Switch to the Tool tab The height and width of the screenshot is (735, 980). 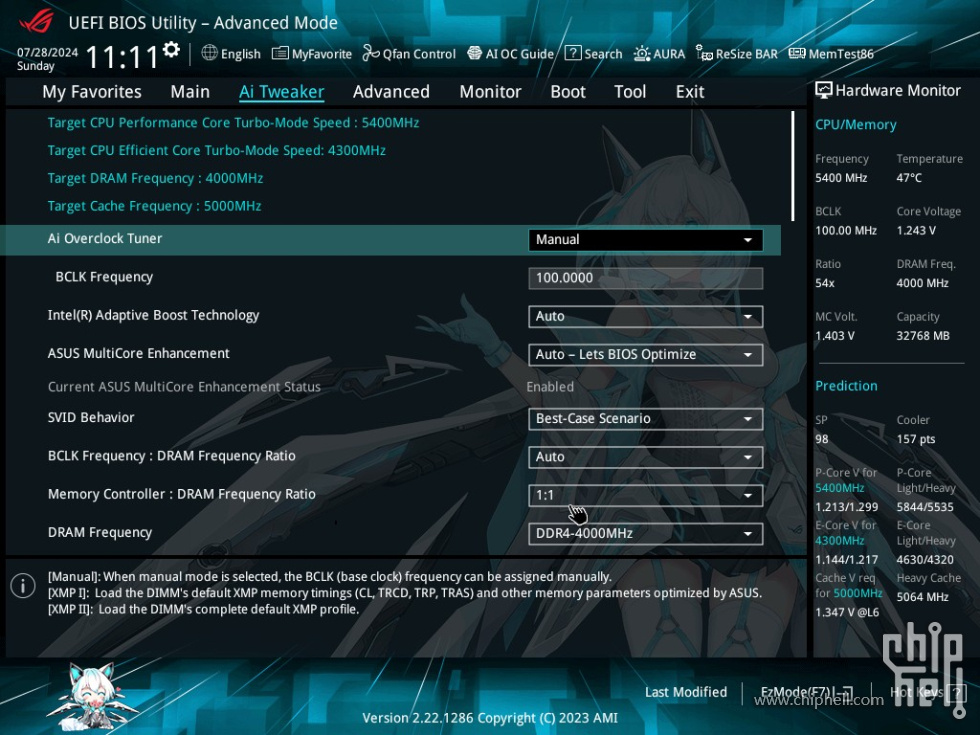pos(630,92)
